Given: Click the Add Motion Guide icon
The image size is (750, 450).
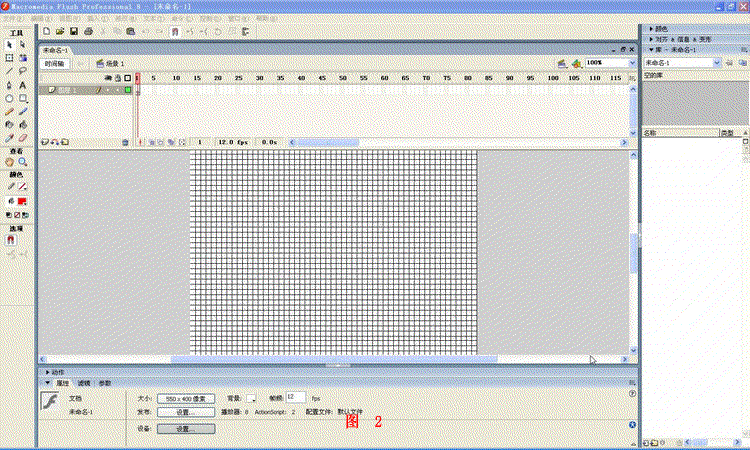Looking at the screenshot, I should 55,142.
